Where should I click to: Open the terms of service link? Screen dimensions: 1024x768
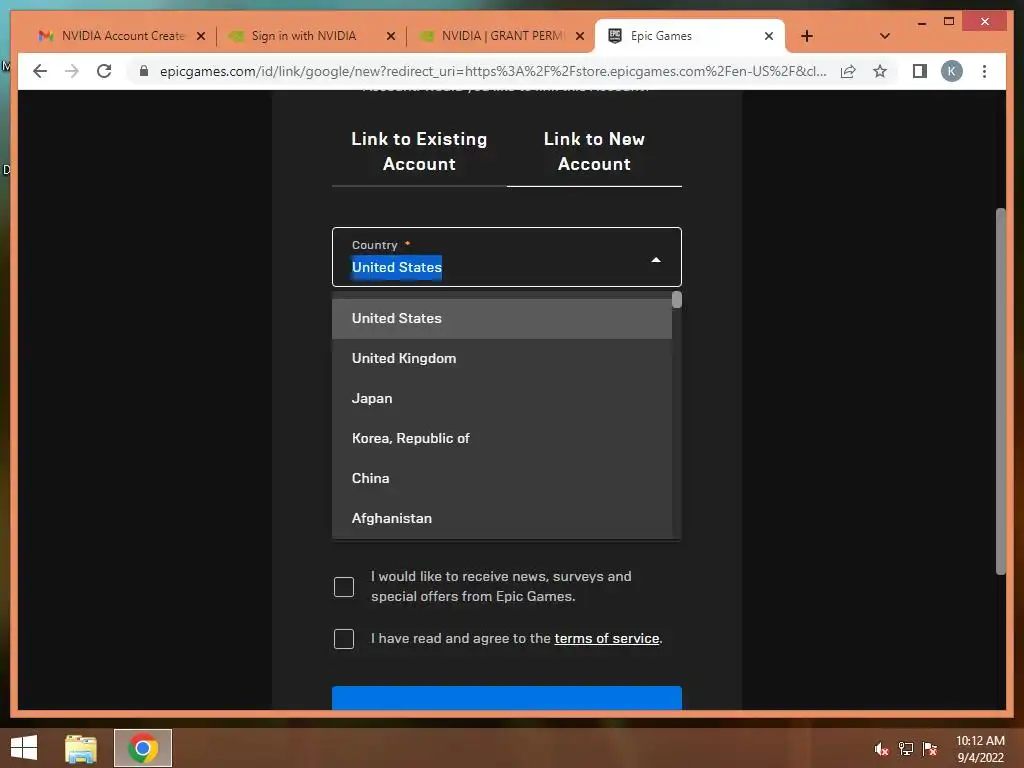[x=607, y=639]
